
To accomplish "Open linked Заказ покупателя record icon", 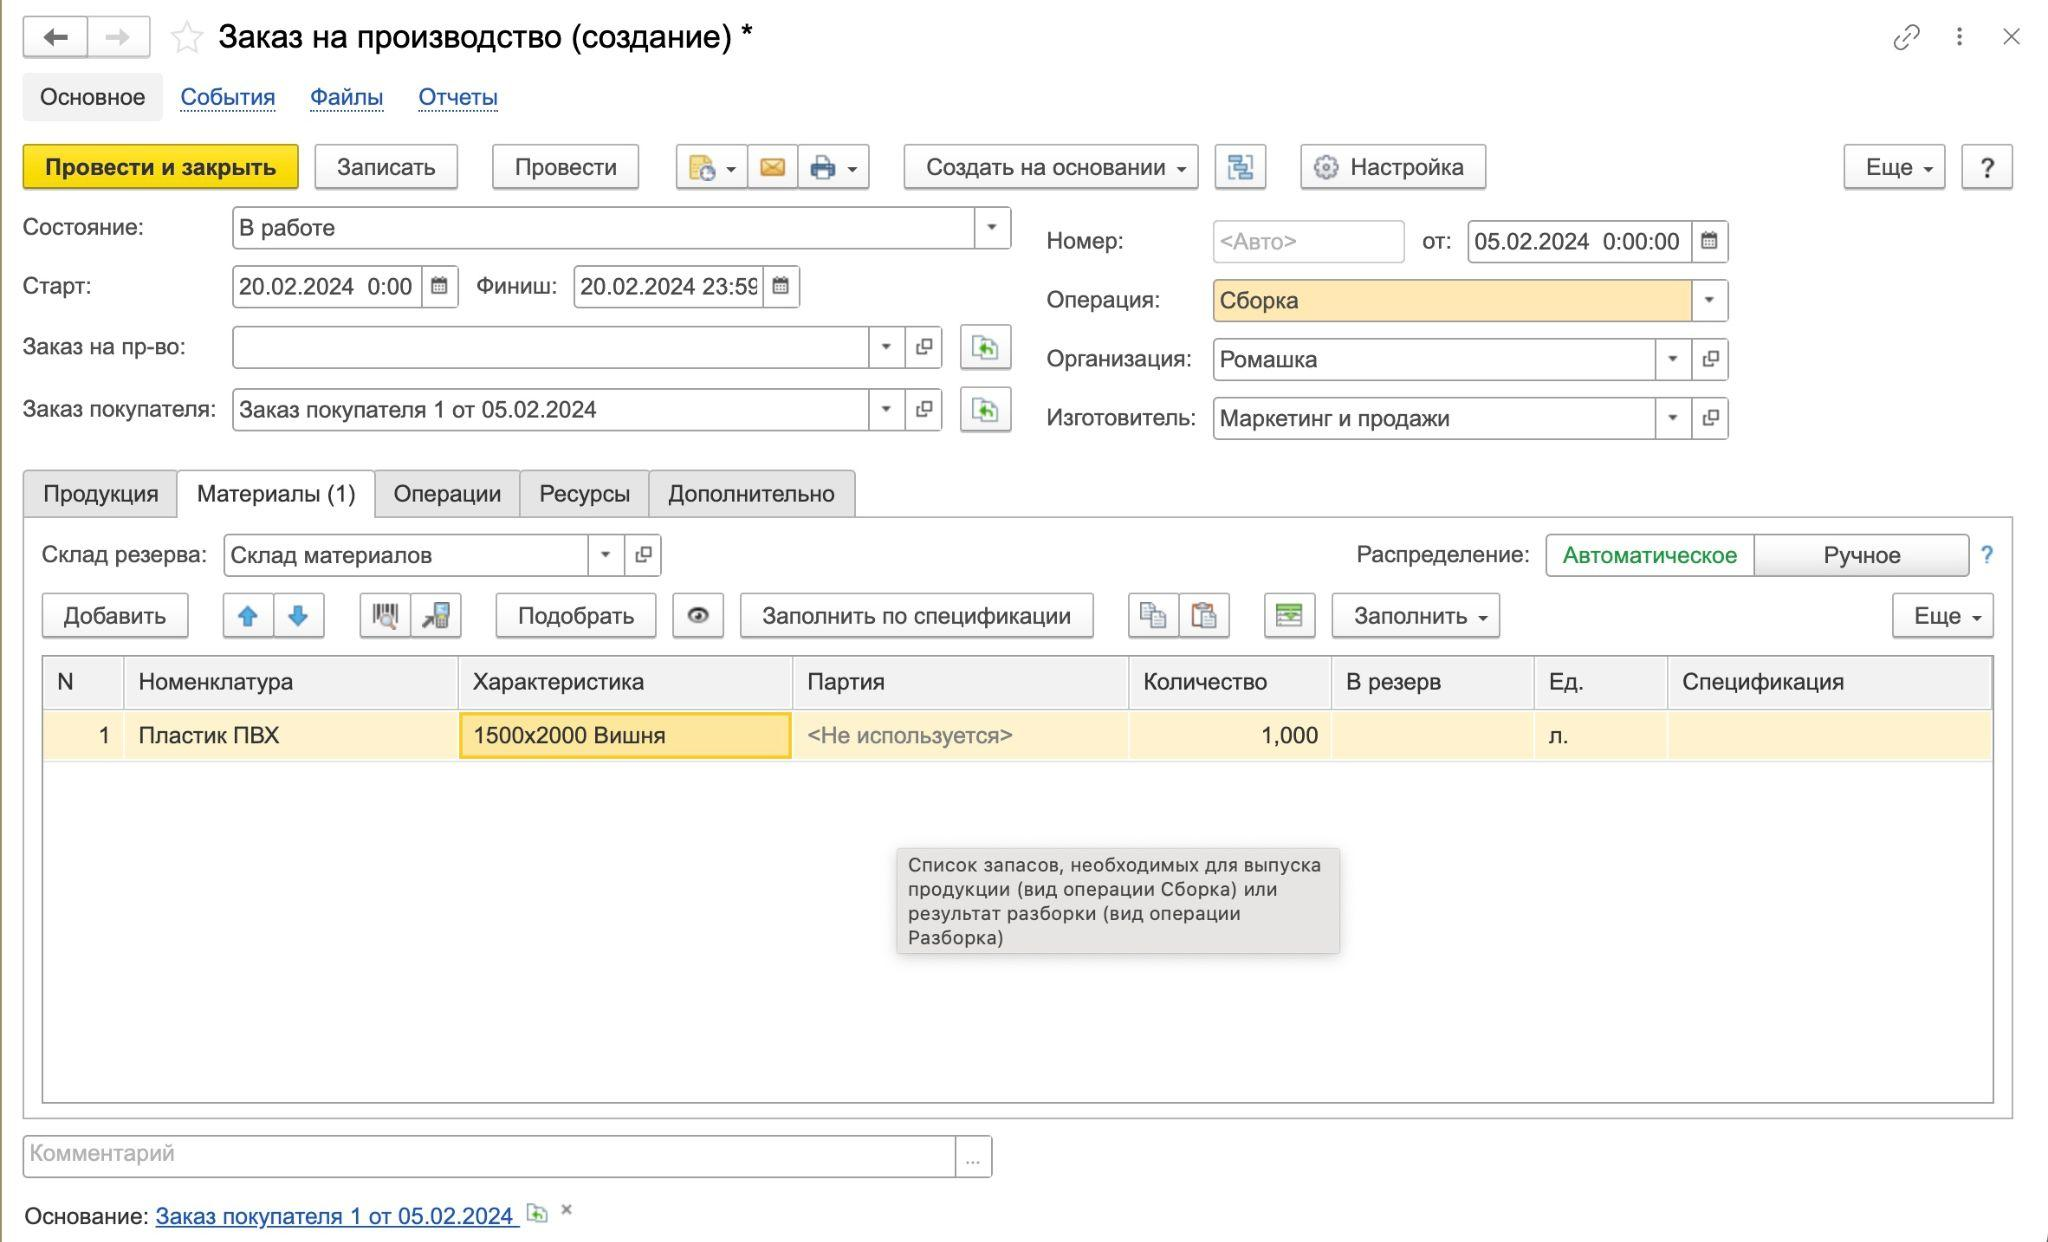I will [x=924, y=410].
